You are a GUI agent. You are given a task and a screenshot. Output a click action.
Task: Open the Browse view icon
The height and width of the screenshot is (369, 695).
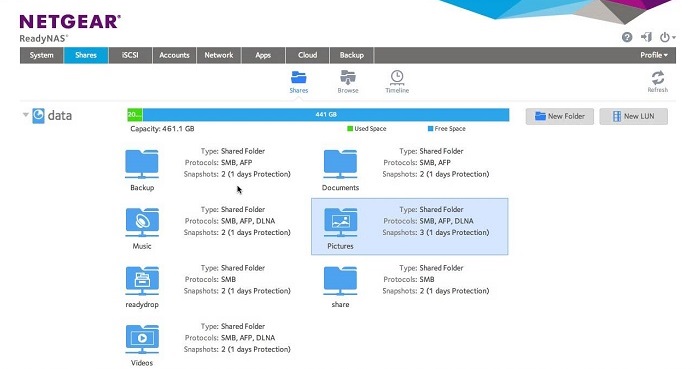[x=348, y=78]
